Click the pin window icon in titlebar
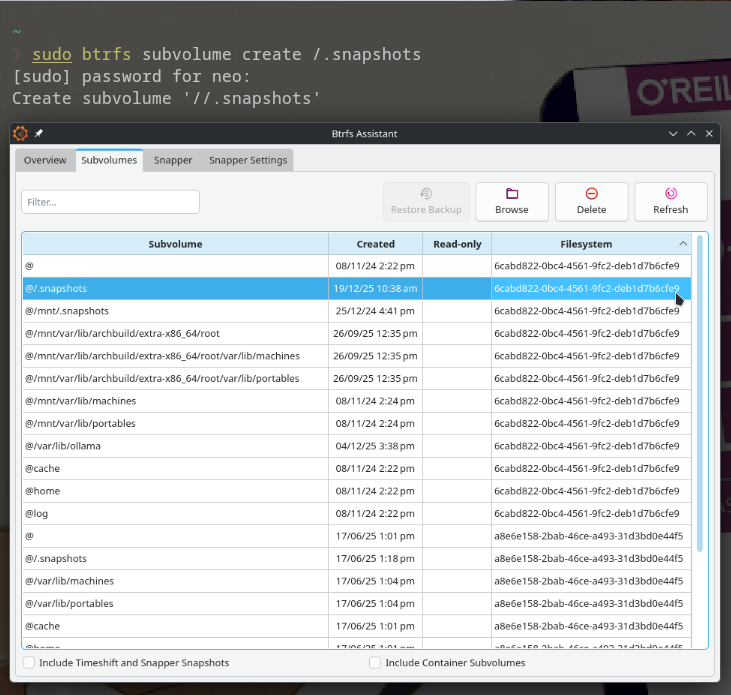This screenshot has width=731, height=695. (39, 133)
